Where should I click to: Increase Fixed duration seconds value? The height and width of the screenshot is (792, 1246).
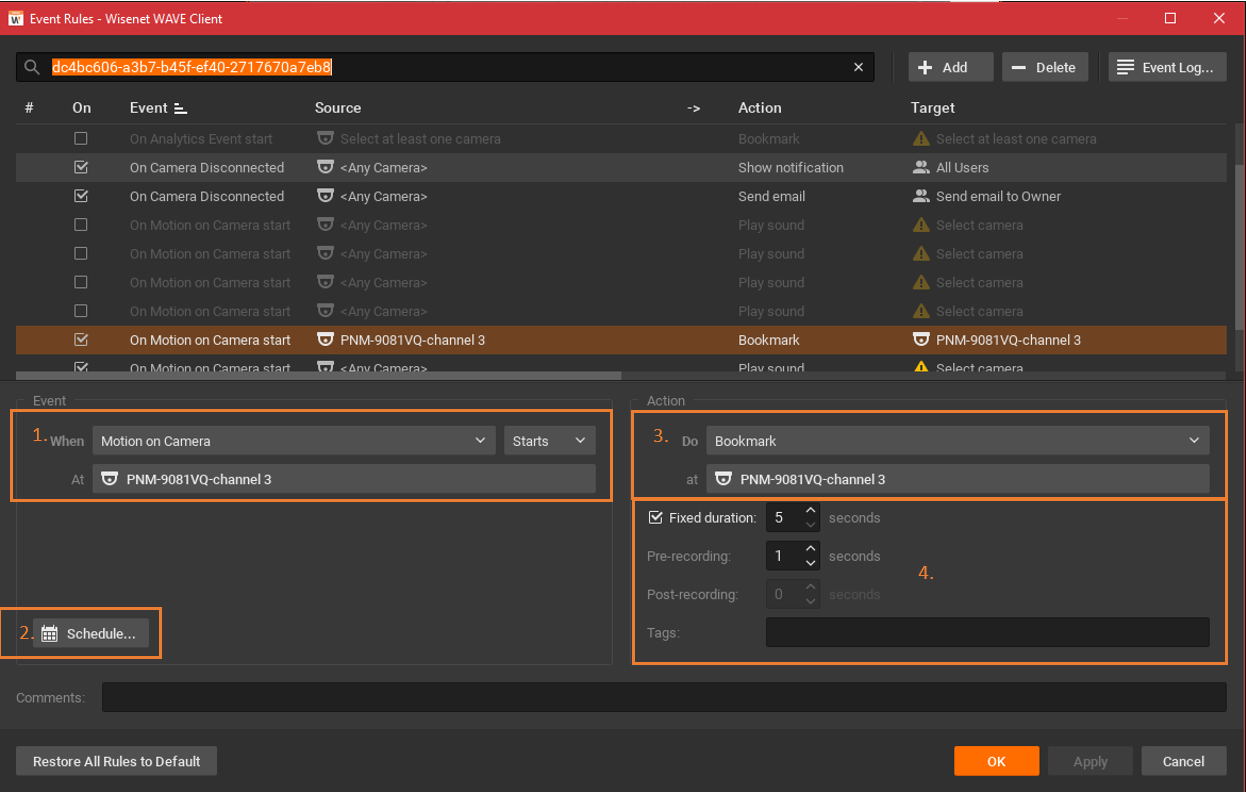pos(811,511)
